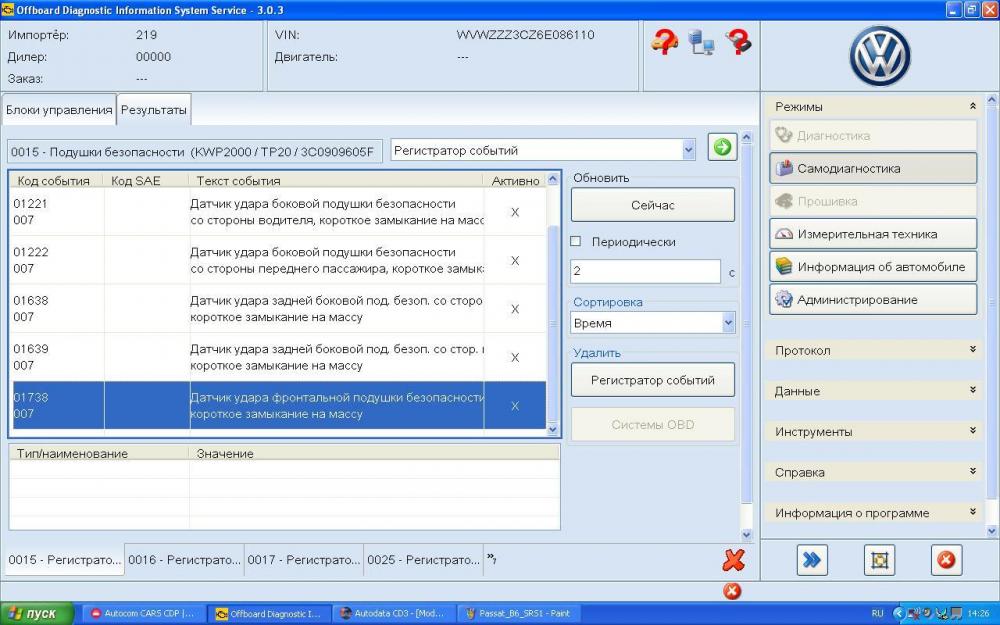Viewport: 1000px width, 625px height.
Task: Open Самодиагностика mode
Action: 873,168
